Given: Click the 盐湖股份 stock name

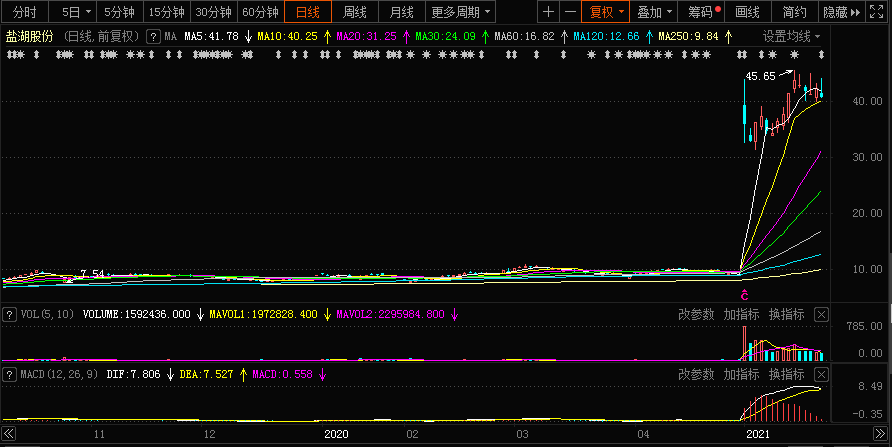Looking at the screenshot, I should coord(30,36).
